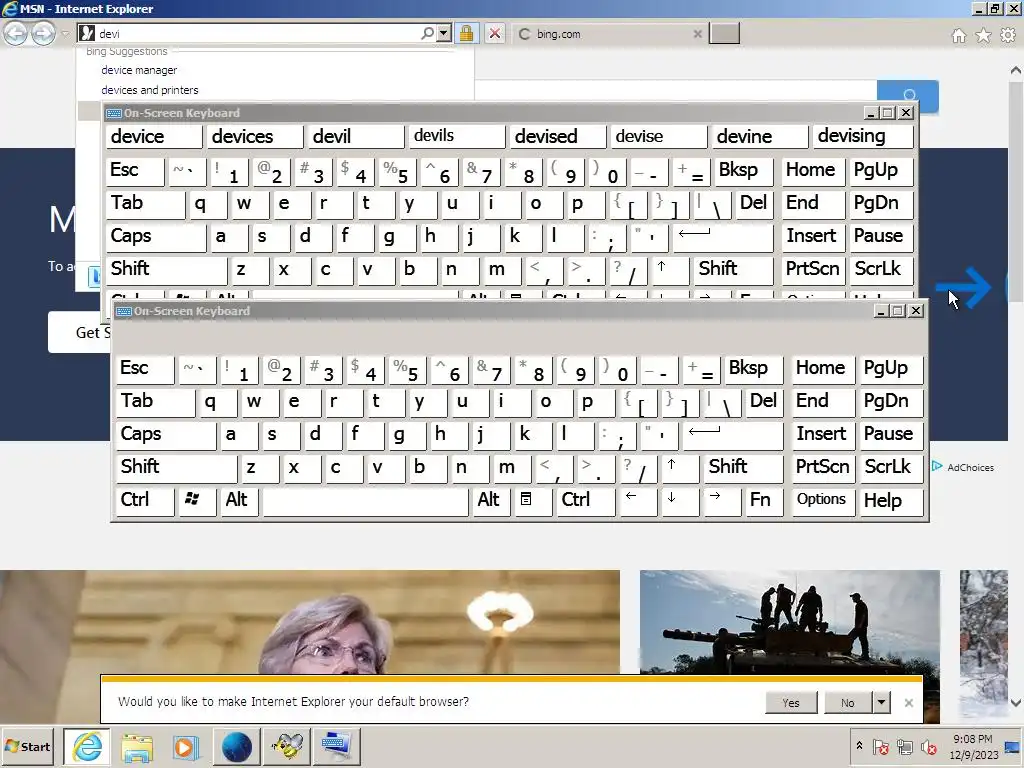Open a new blank tab
Image resolution: width=1024 pixels, height=768 pixels.
point(724,33)
